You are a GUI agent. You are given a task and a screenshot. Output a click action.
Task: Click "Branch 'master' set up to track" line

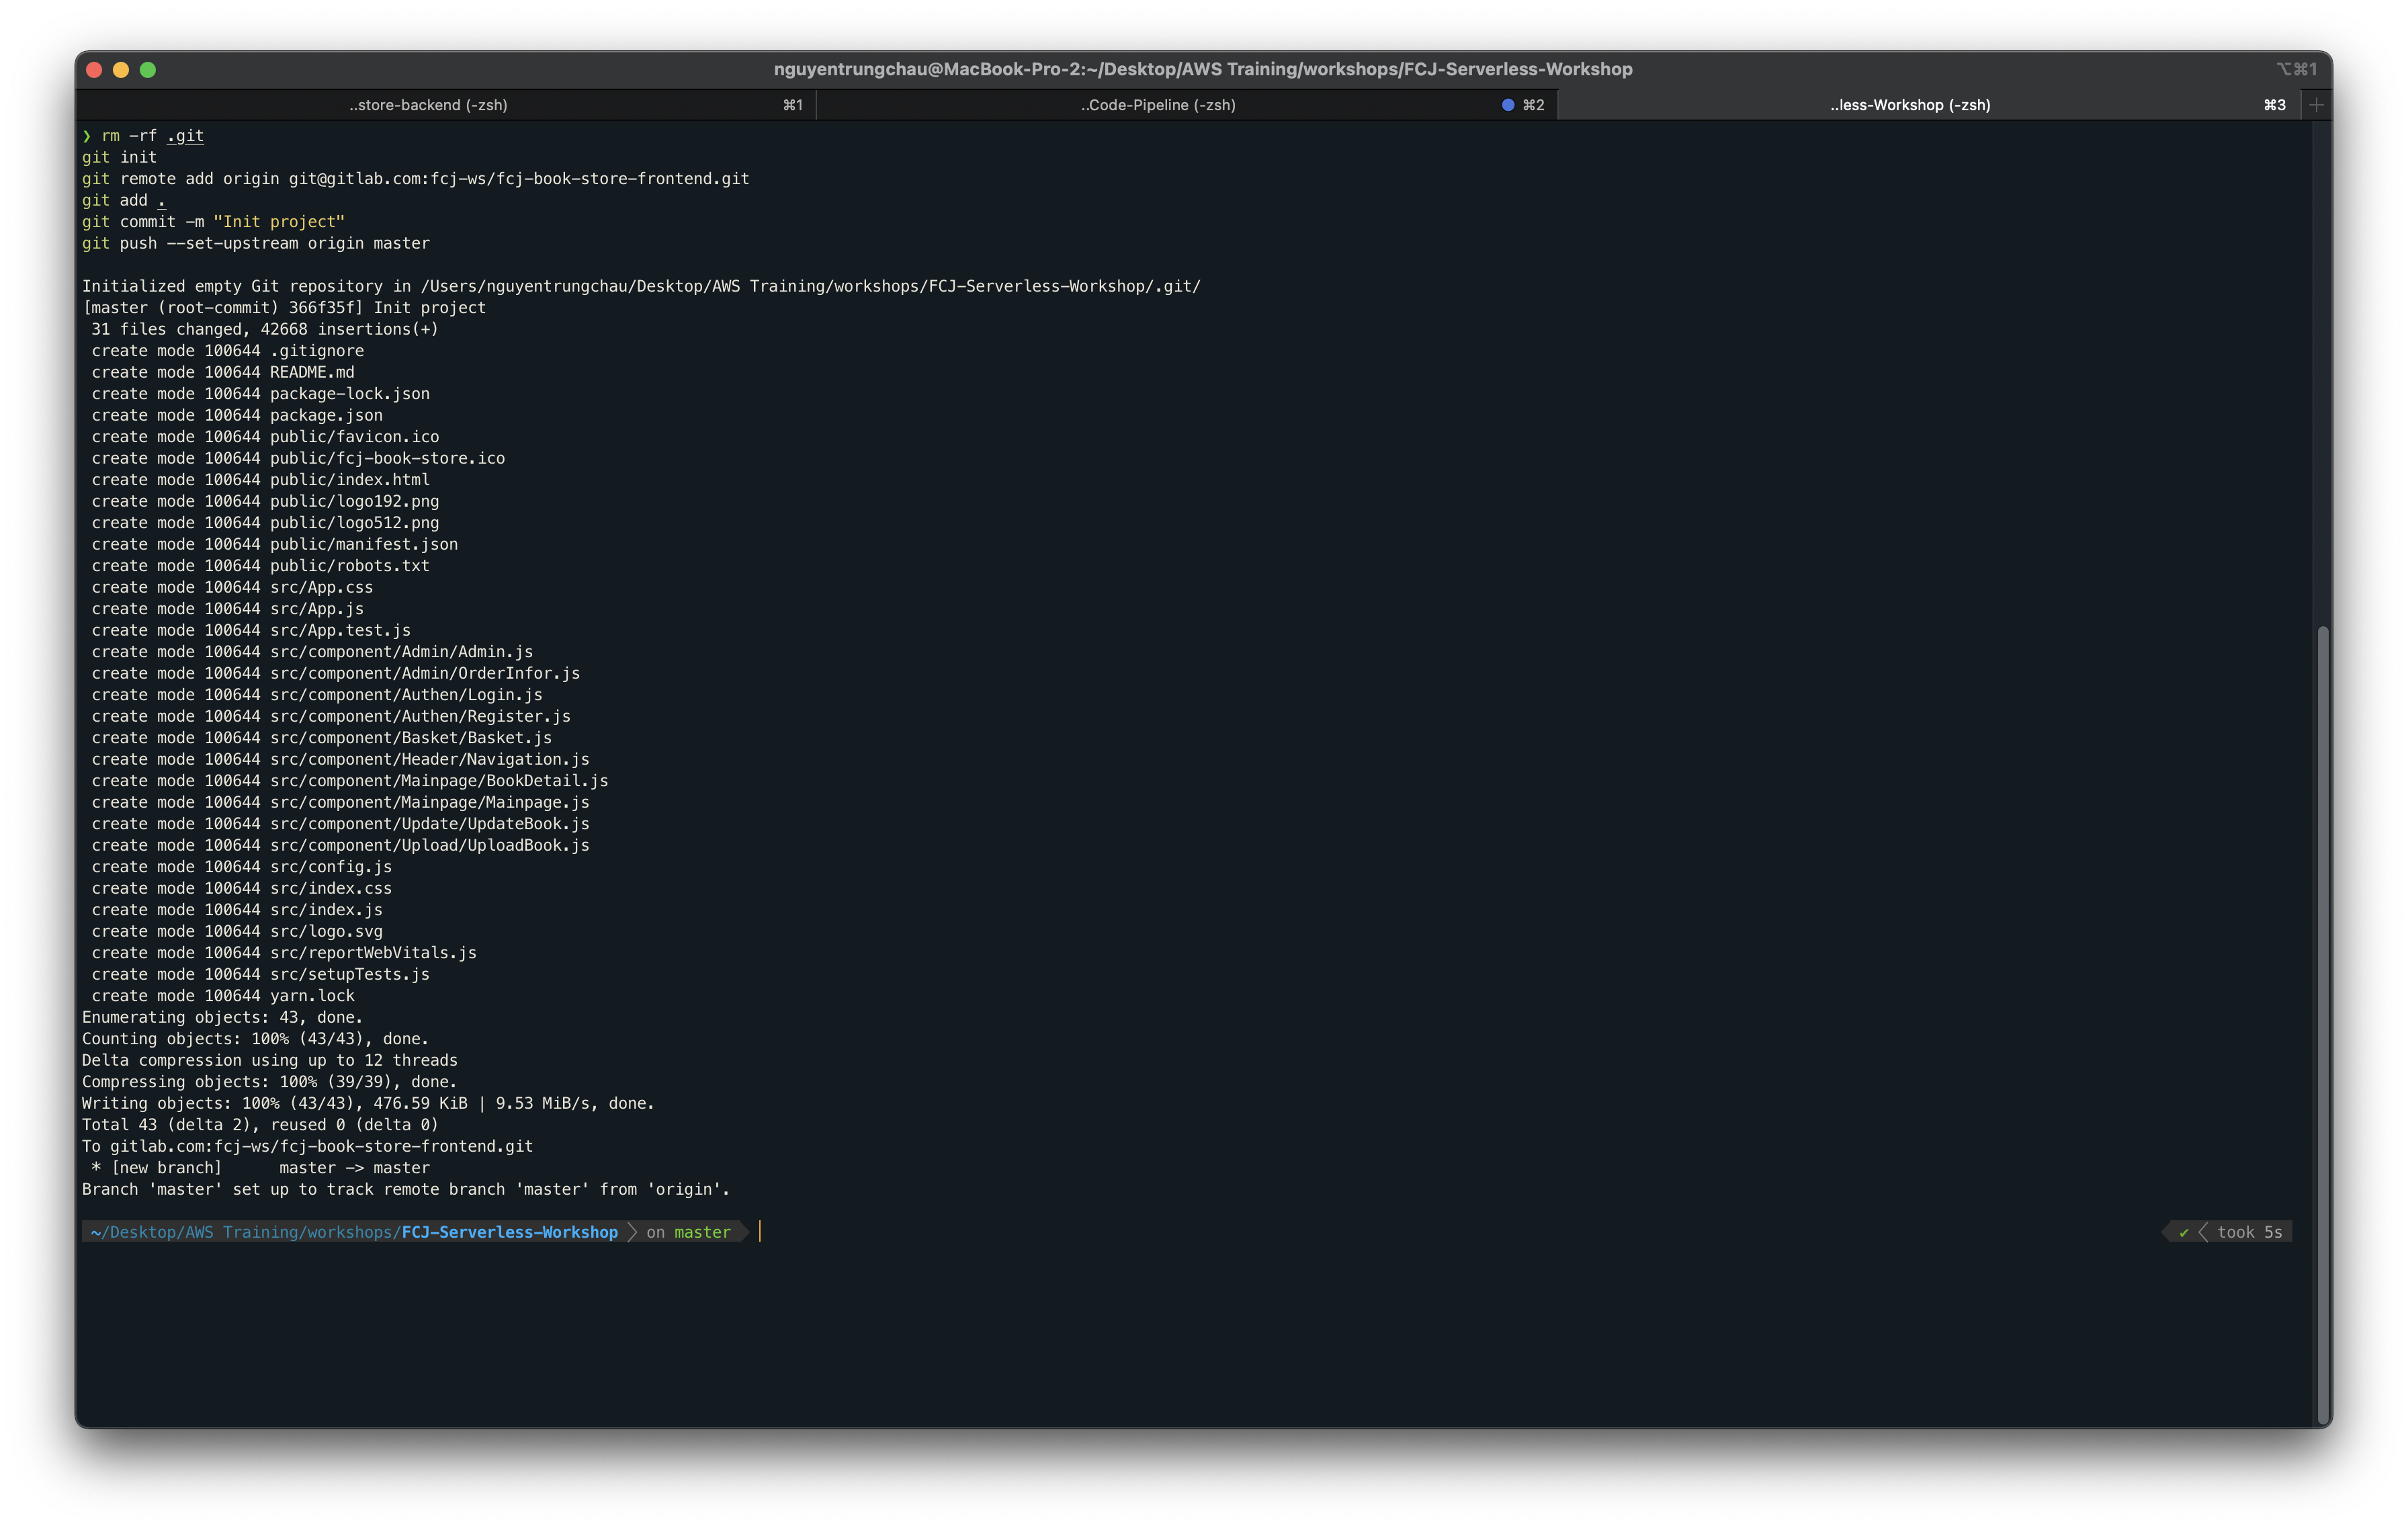tap(406, 1189)
